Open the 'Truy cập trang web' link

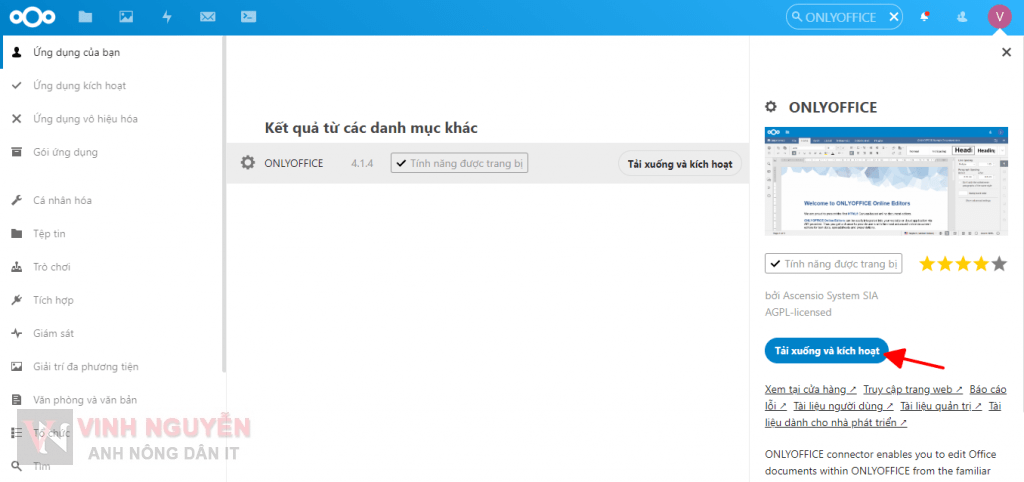point(913,389)
